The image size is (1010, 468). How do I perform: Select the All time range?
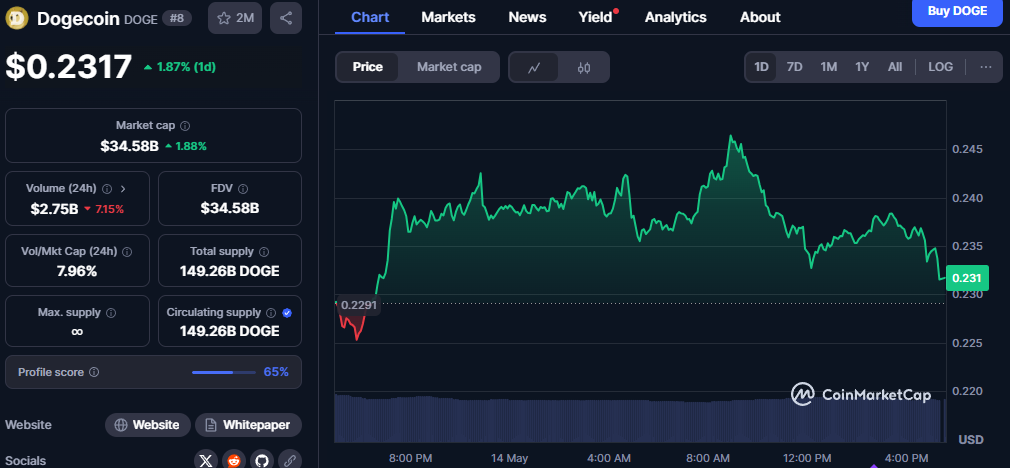click(895, 67)
